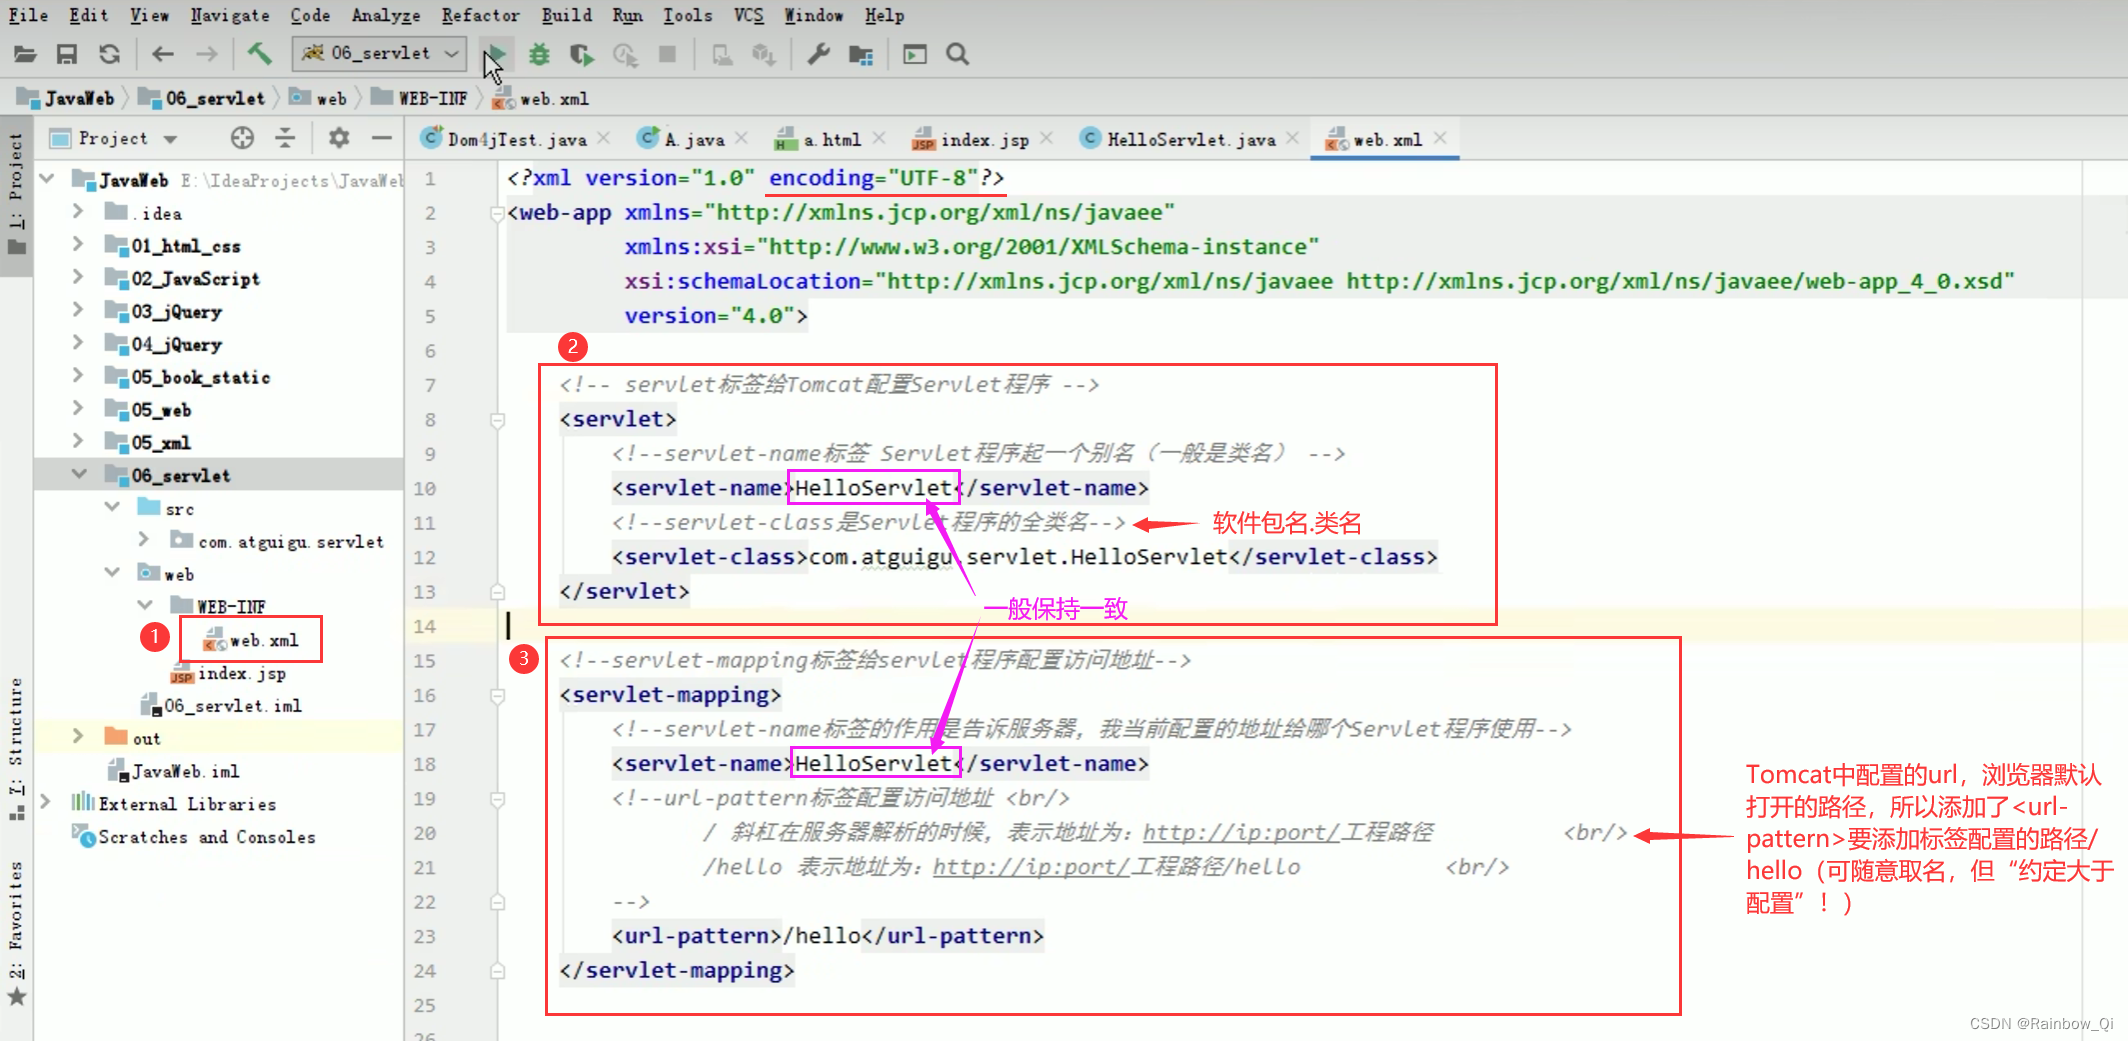Open the Refactor menu

tap(481, 15)
